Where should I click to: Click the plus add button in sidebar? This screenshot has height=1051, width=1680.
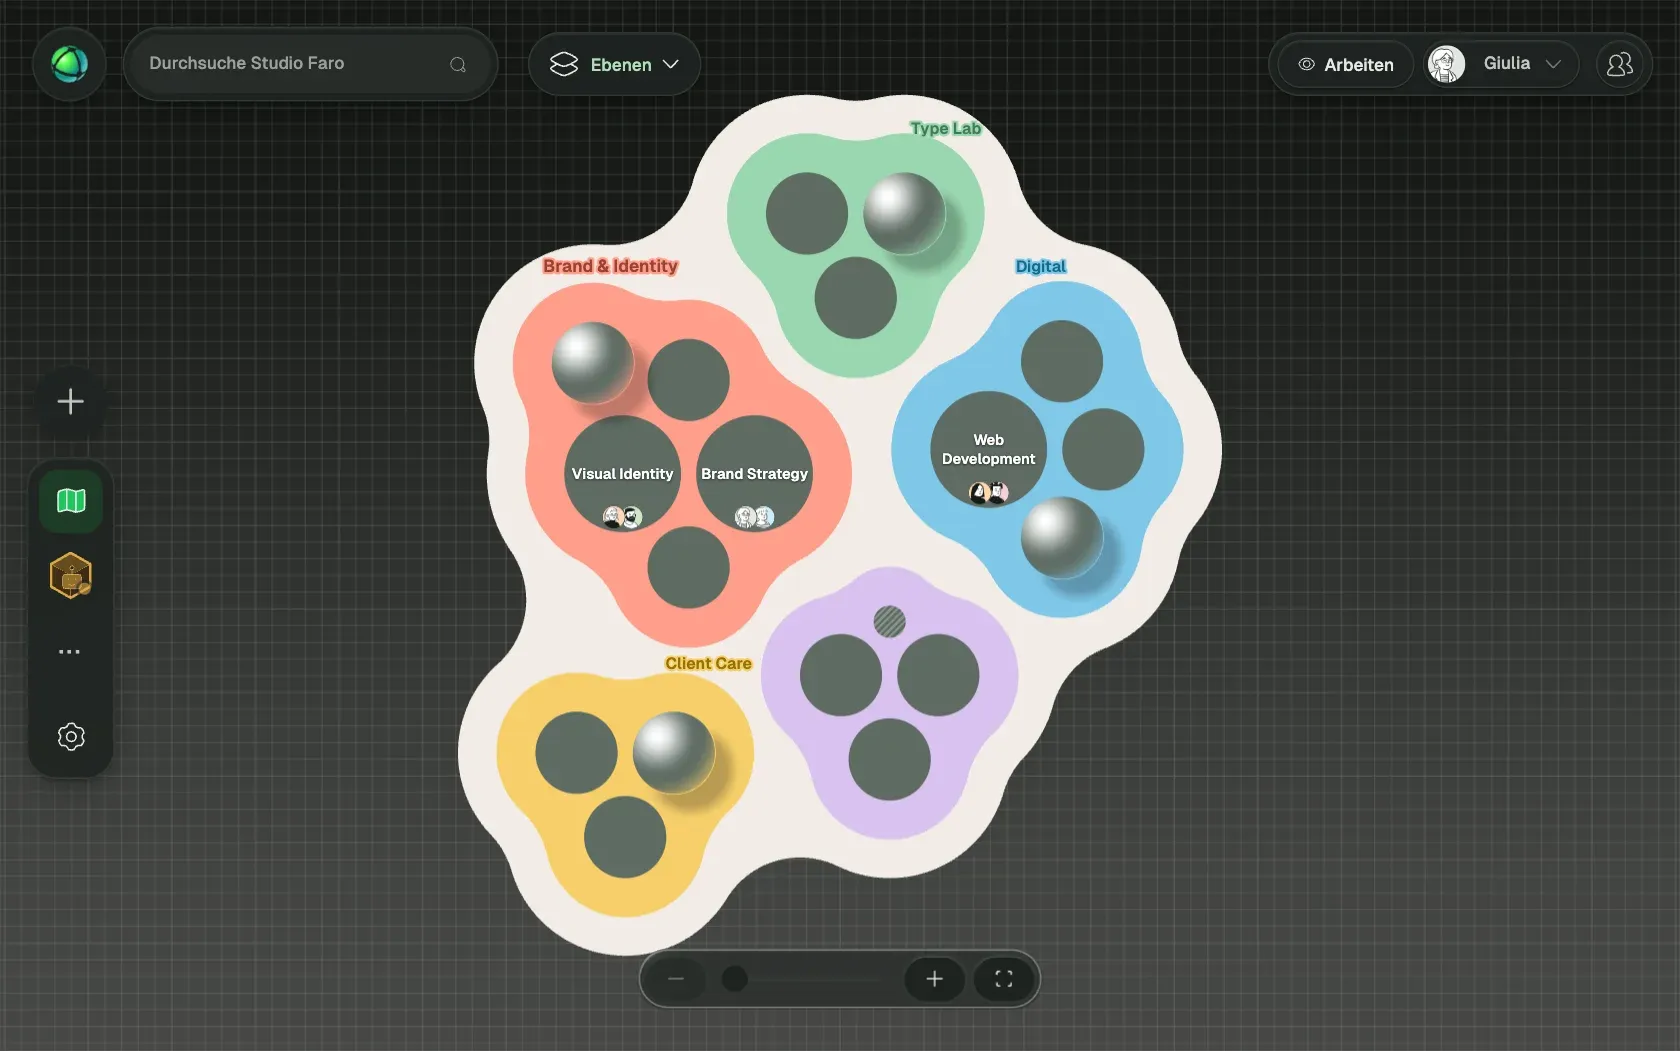click(x=70, y=402)
